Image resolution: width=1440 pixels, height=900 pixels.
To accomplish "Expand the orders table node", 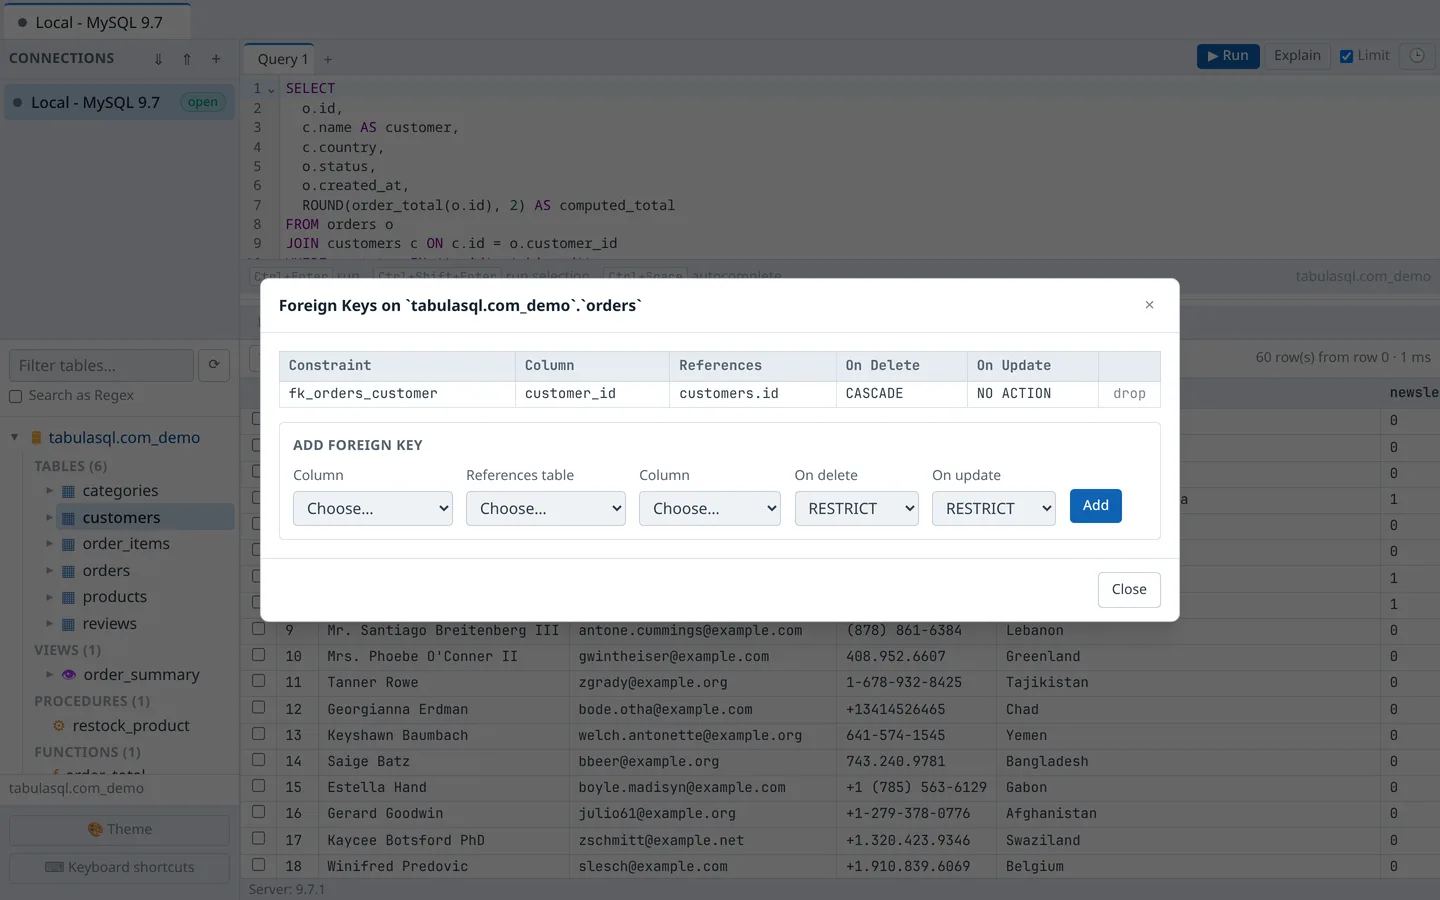I will pos(49,570).
